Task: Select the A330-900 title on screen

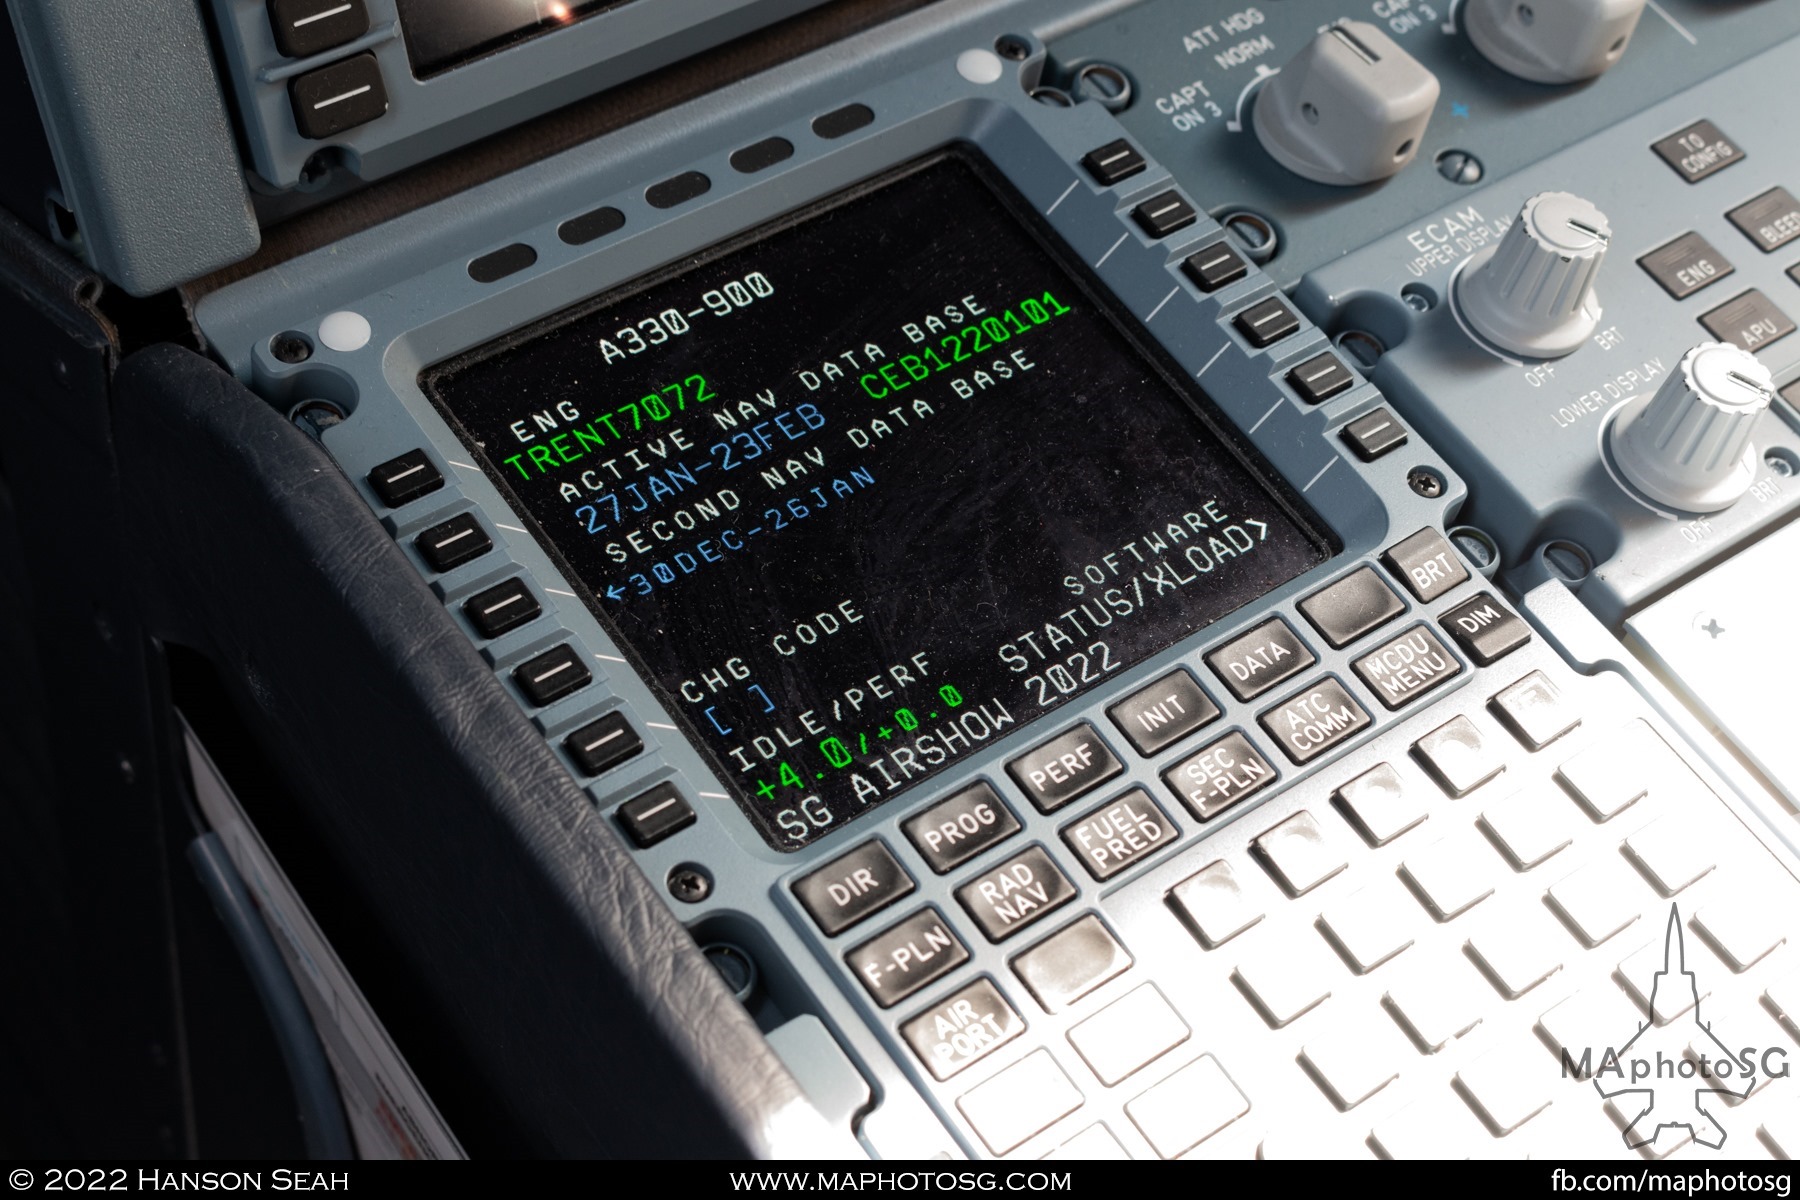Action: (x=688, y=318)
